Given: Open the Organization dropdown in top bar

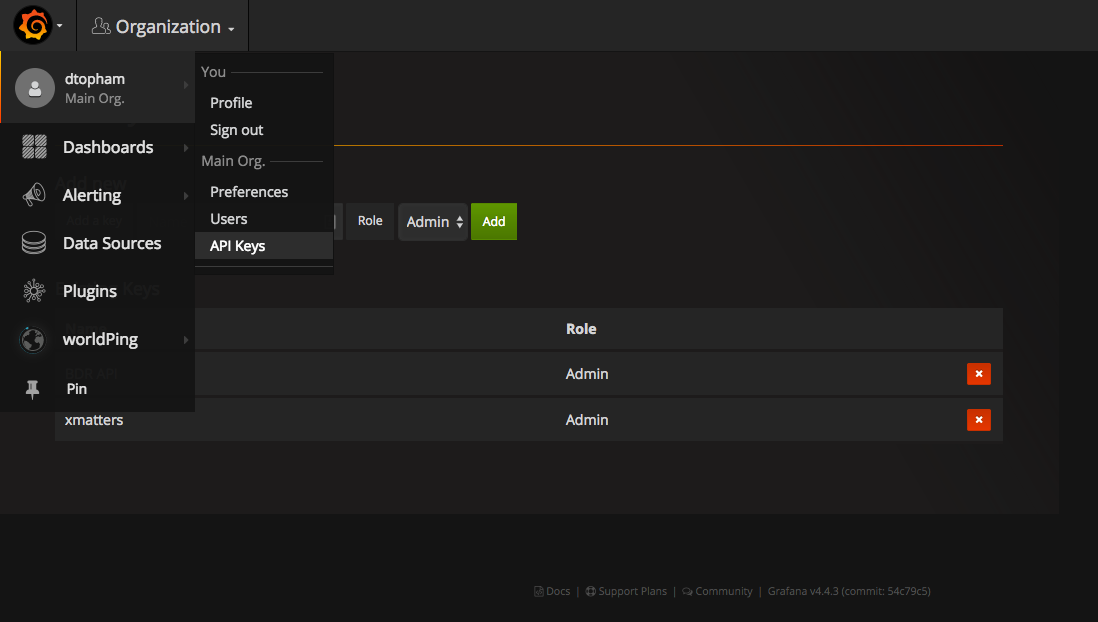Looking at the screenshot, I should click(x=162, y=26).
